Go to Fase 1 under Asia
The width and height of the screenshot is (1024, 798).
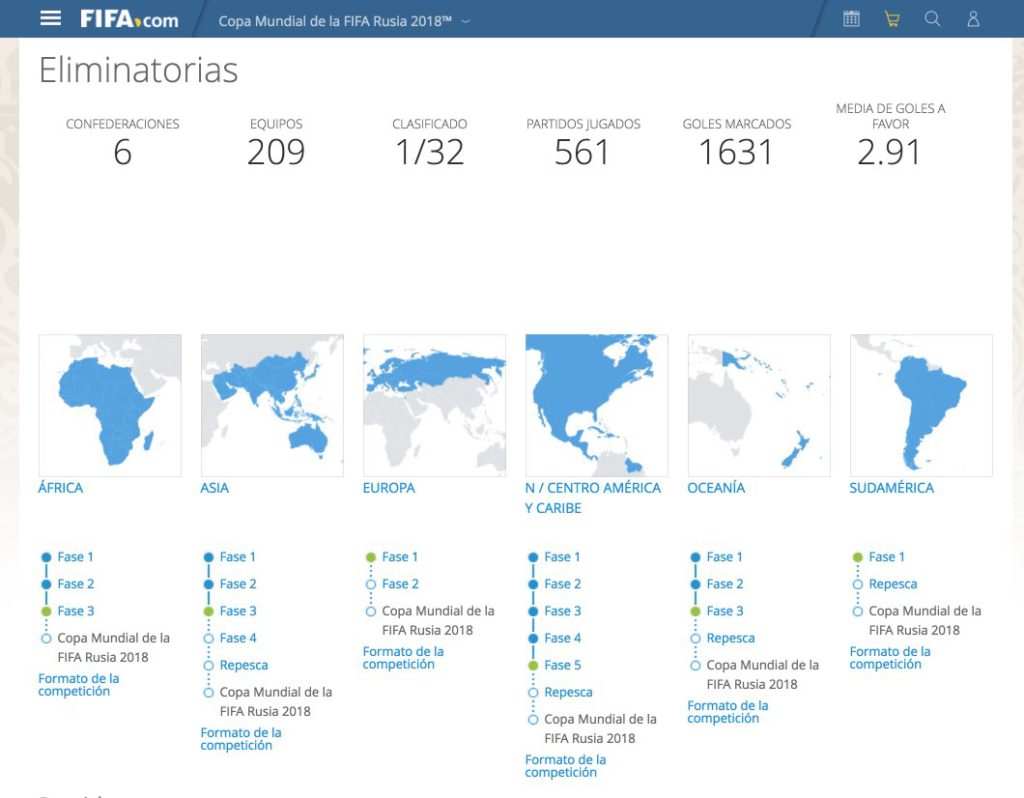pyautogui.click(x=238, y=557)
